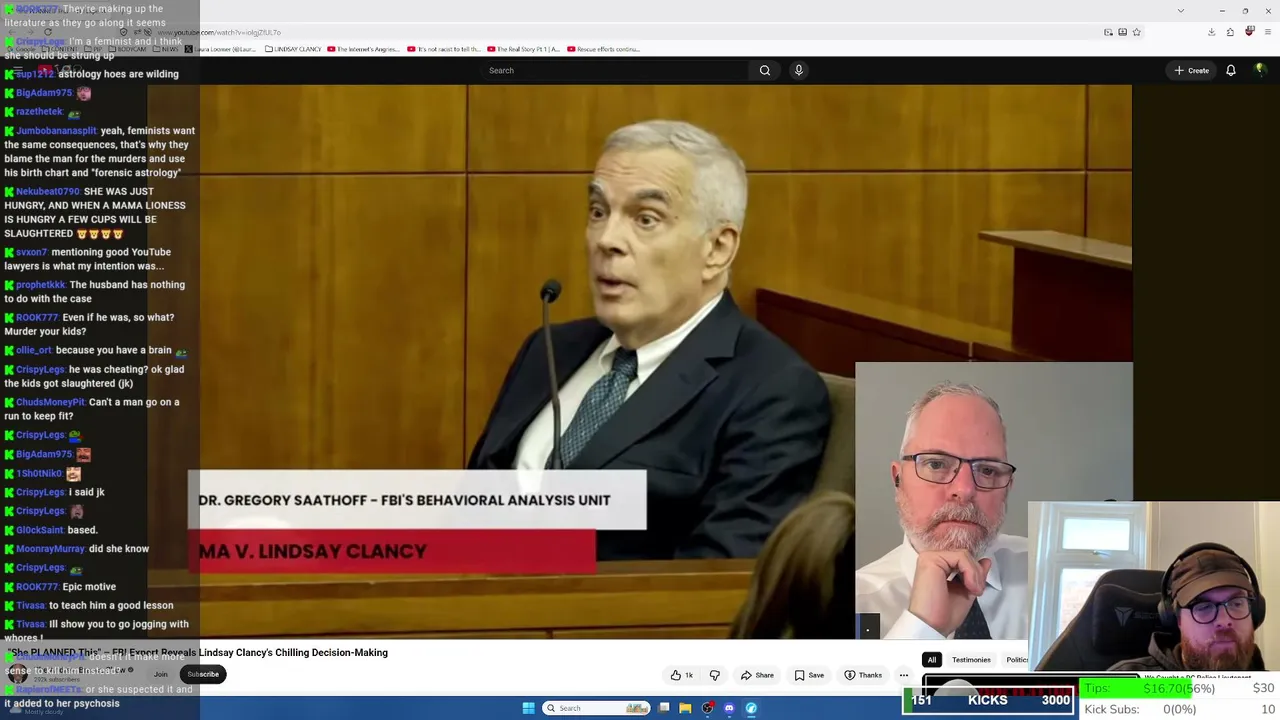Open the YouTube account avatar menu
Image resolution: width=1280 pixels, height=720 pixels.
coord(1260,70)
